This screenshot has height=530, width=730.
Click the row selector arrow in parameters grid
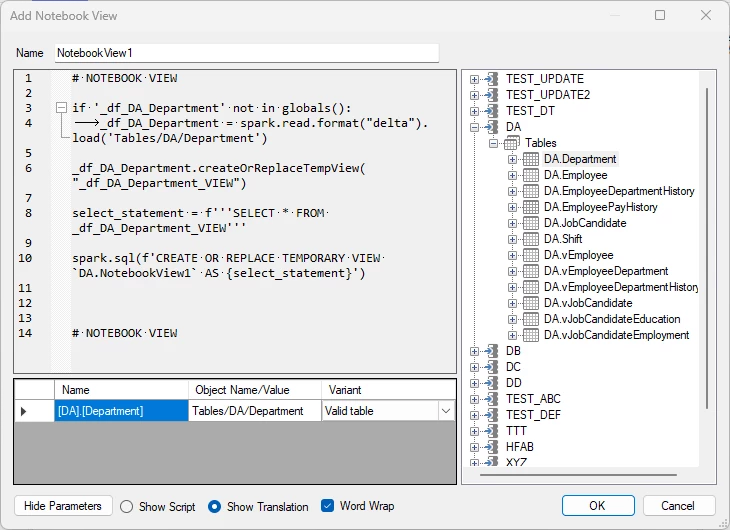point(23,411)
